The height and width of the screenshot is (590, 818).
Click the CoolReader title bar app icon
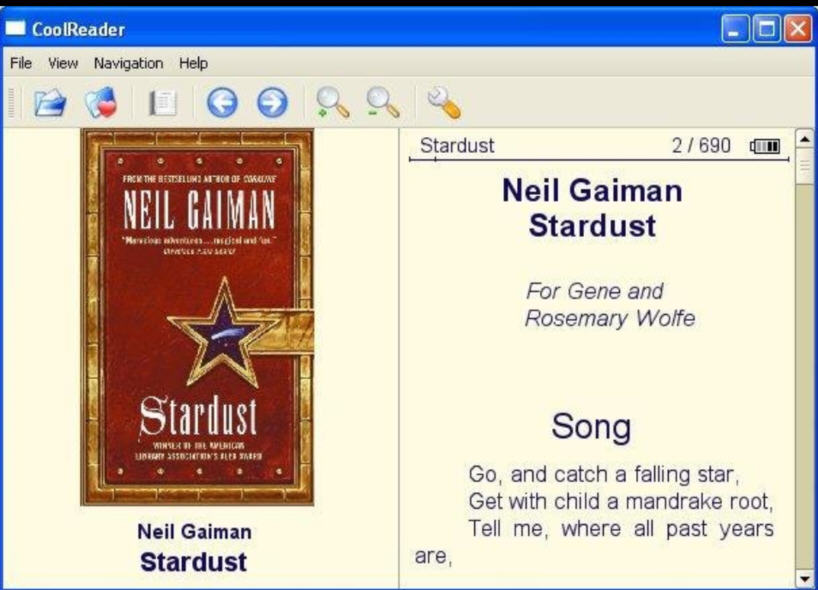point(15,28)
